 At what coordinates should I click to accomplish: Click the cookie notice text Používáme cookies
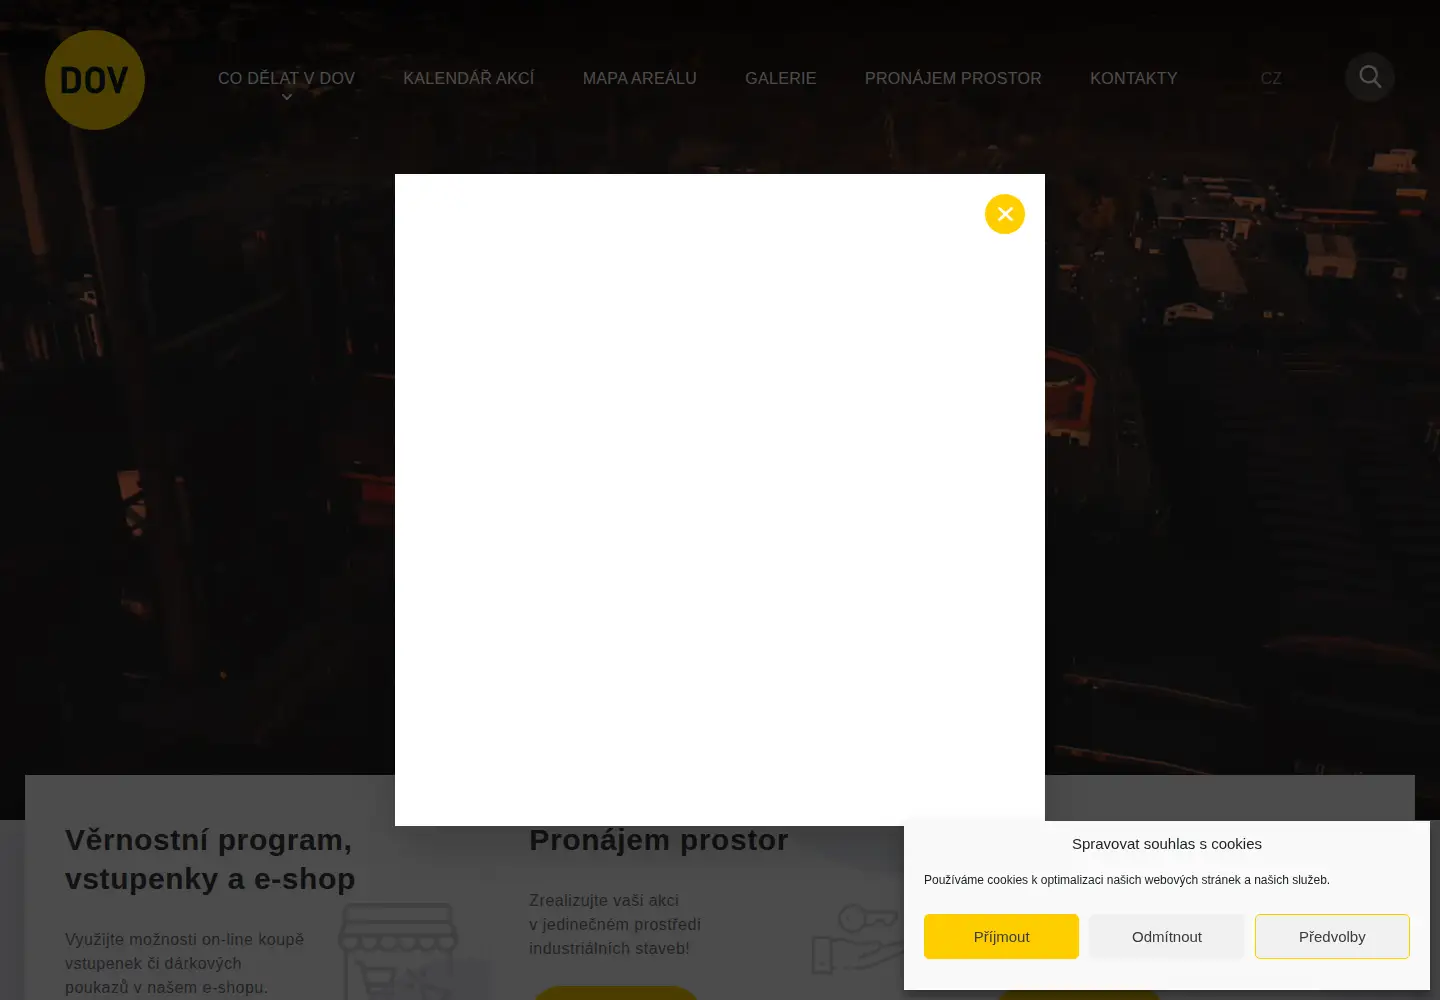pos(1127,880)
